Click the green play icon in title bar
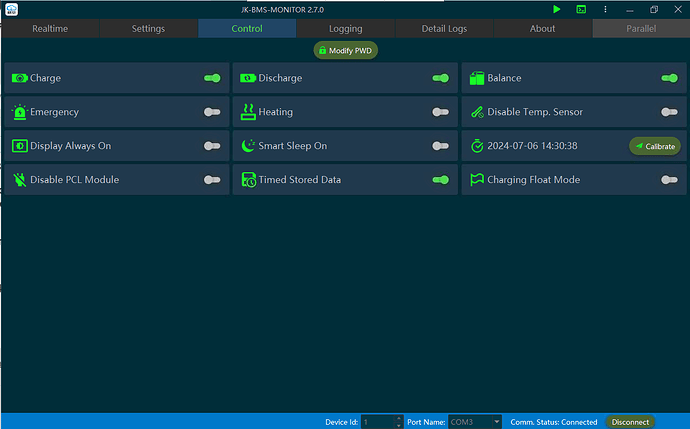690x429 pixels. [557, 9]
